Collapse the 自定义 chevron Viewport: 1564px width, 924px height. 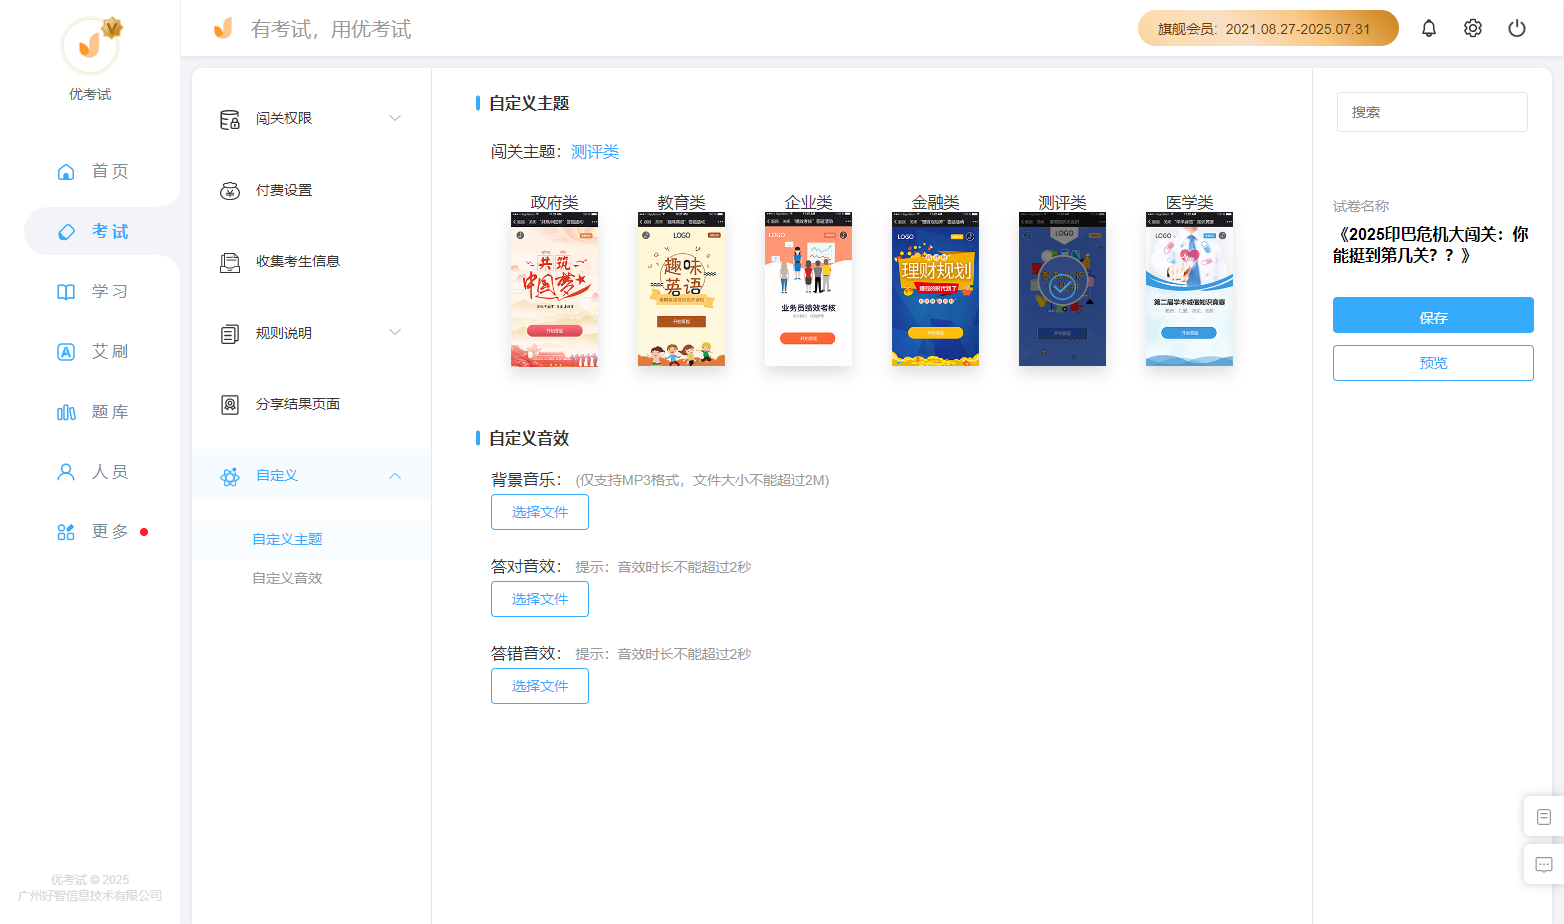tap(395, 476)
